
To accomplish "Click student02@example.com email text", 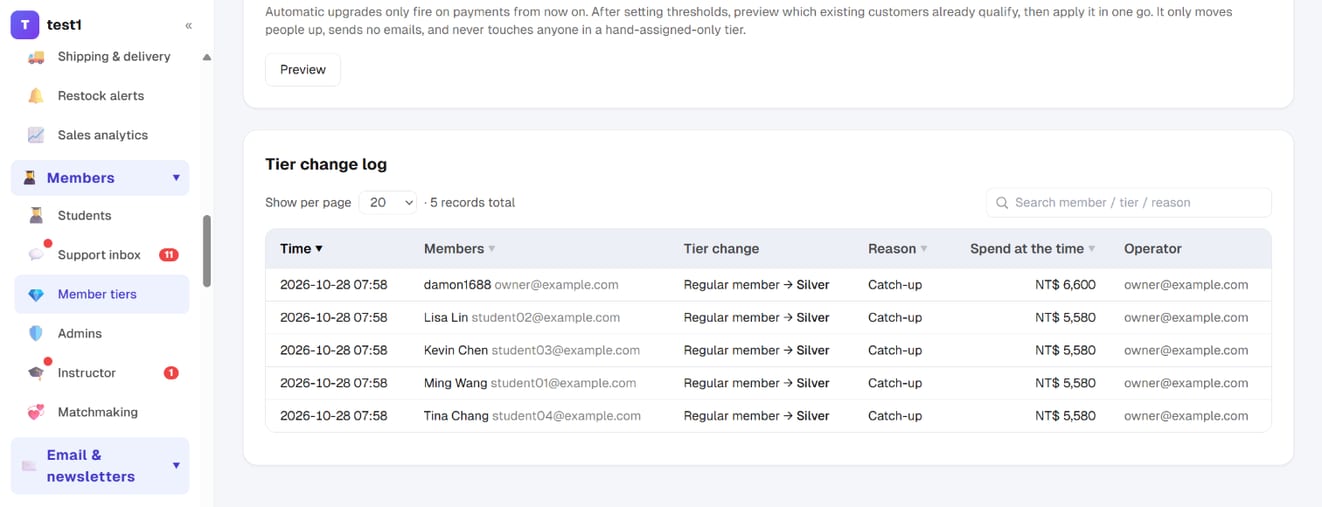I will (546, 318).
